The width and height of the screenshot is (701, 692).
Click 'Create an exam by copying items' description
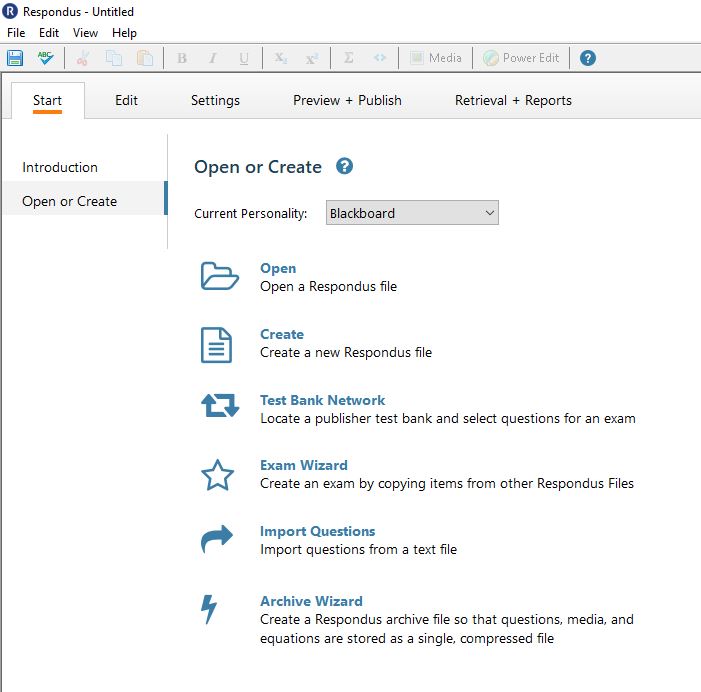point(447,483)
